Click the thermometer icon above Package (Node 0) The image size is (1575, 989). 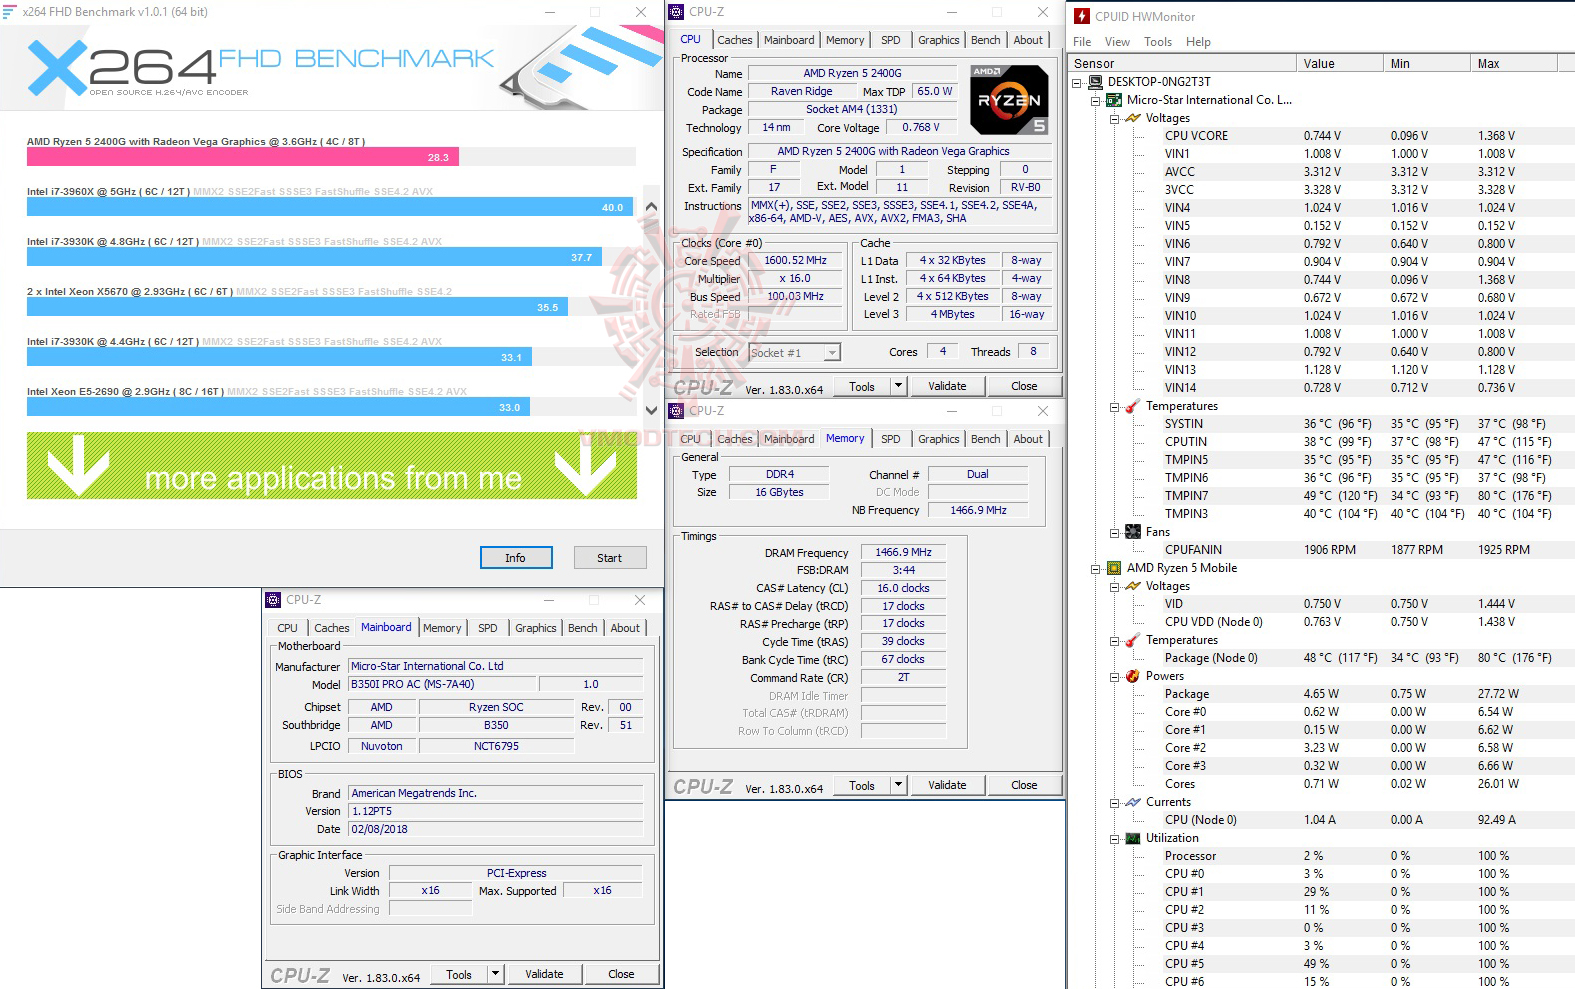1133,640
